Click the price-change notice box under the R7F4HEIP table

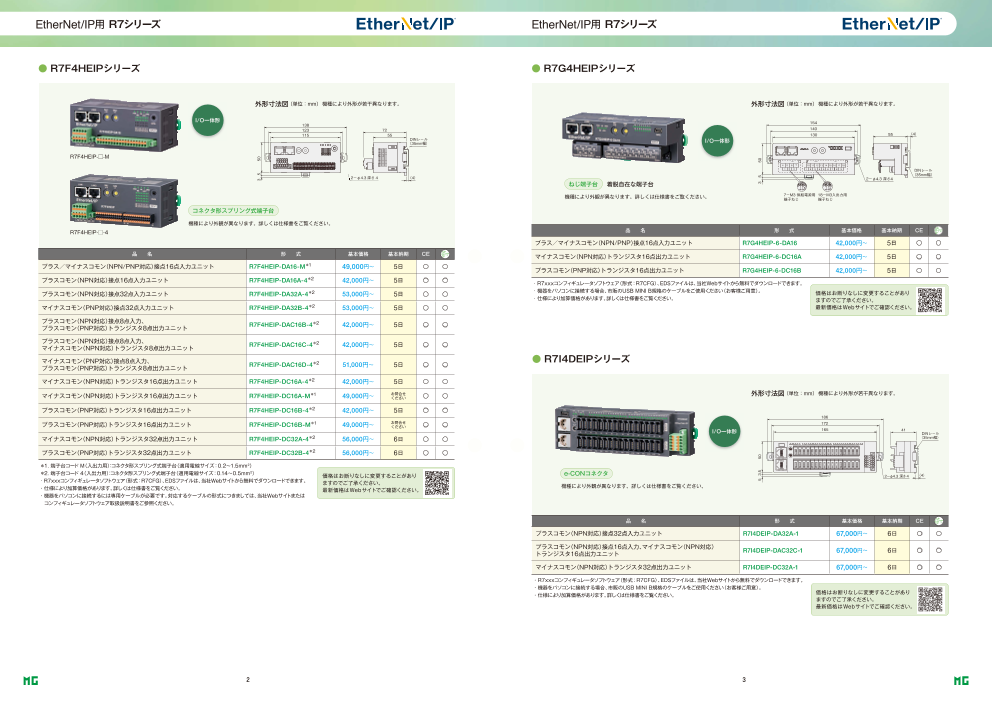tap(386, 483)
